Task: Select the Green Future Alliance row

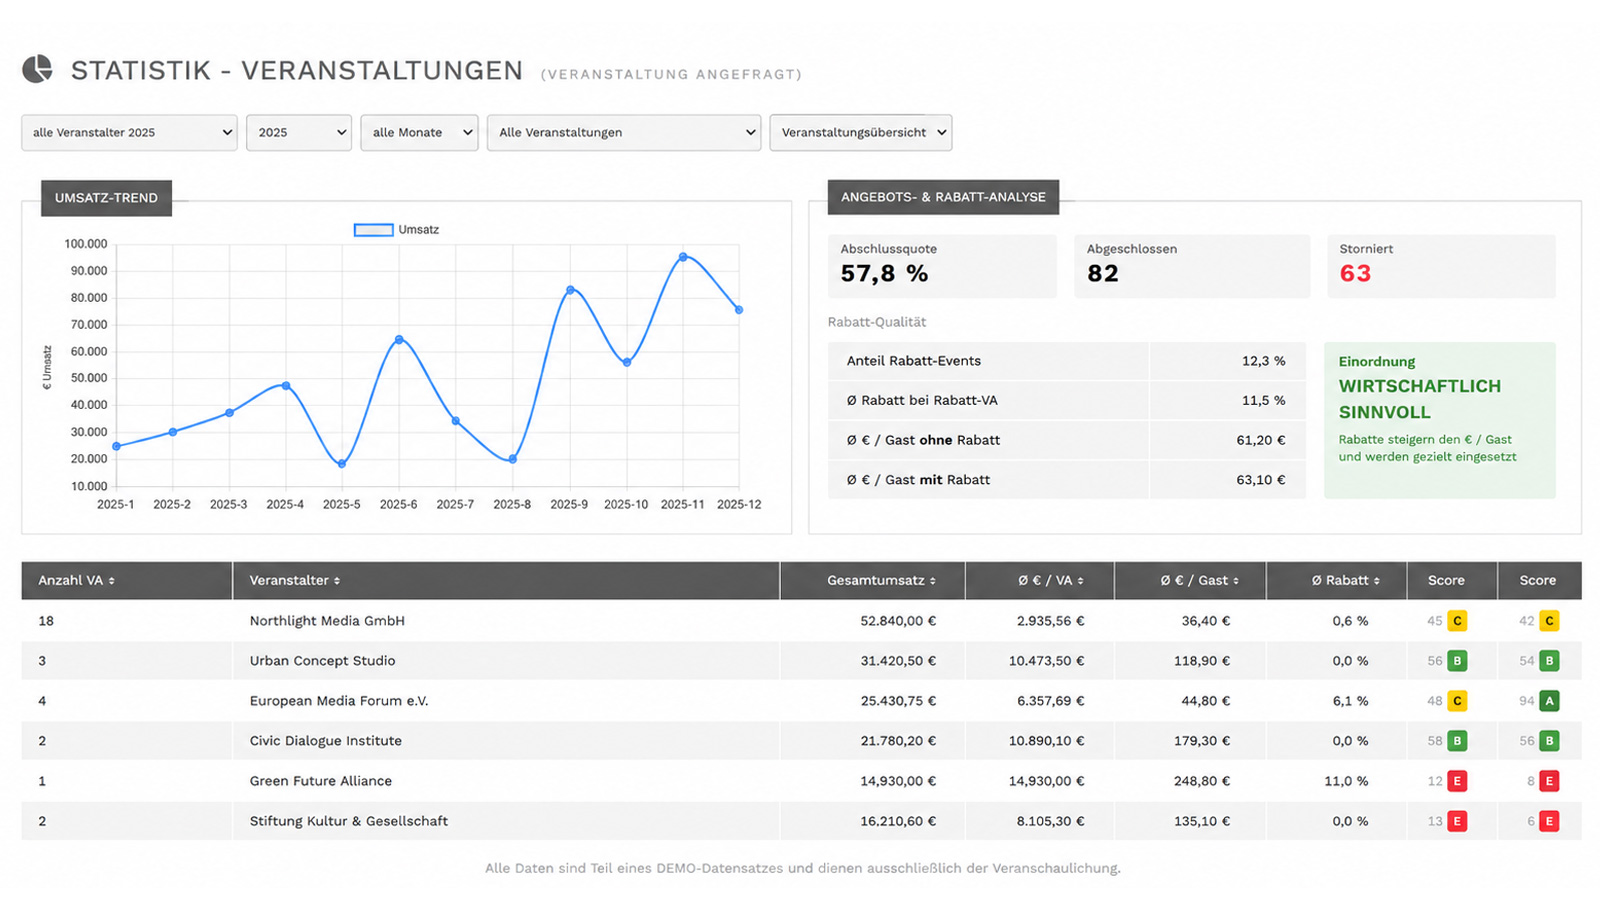Action: coord(801,781)
